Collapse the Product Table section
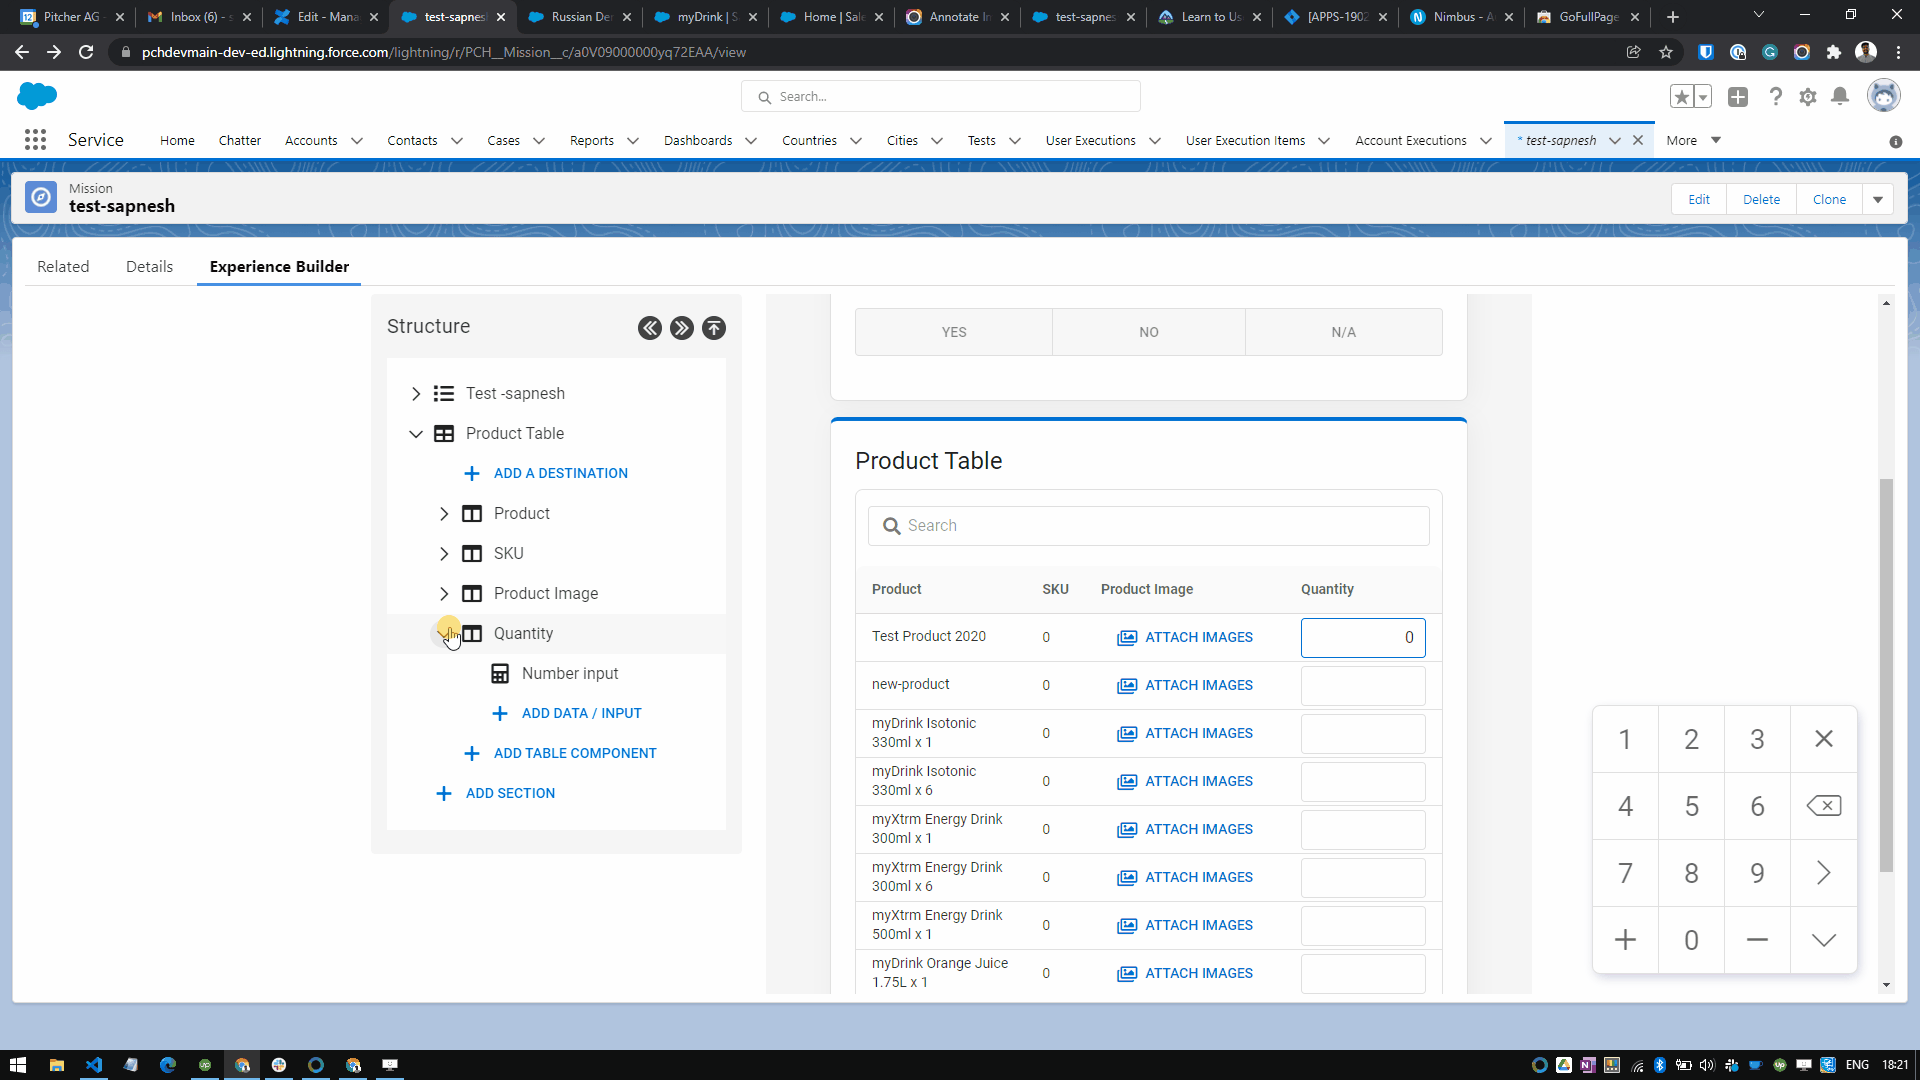 coord(416,434)
